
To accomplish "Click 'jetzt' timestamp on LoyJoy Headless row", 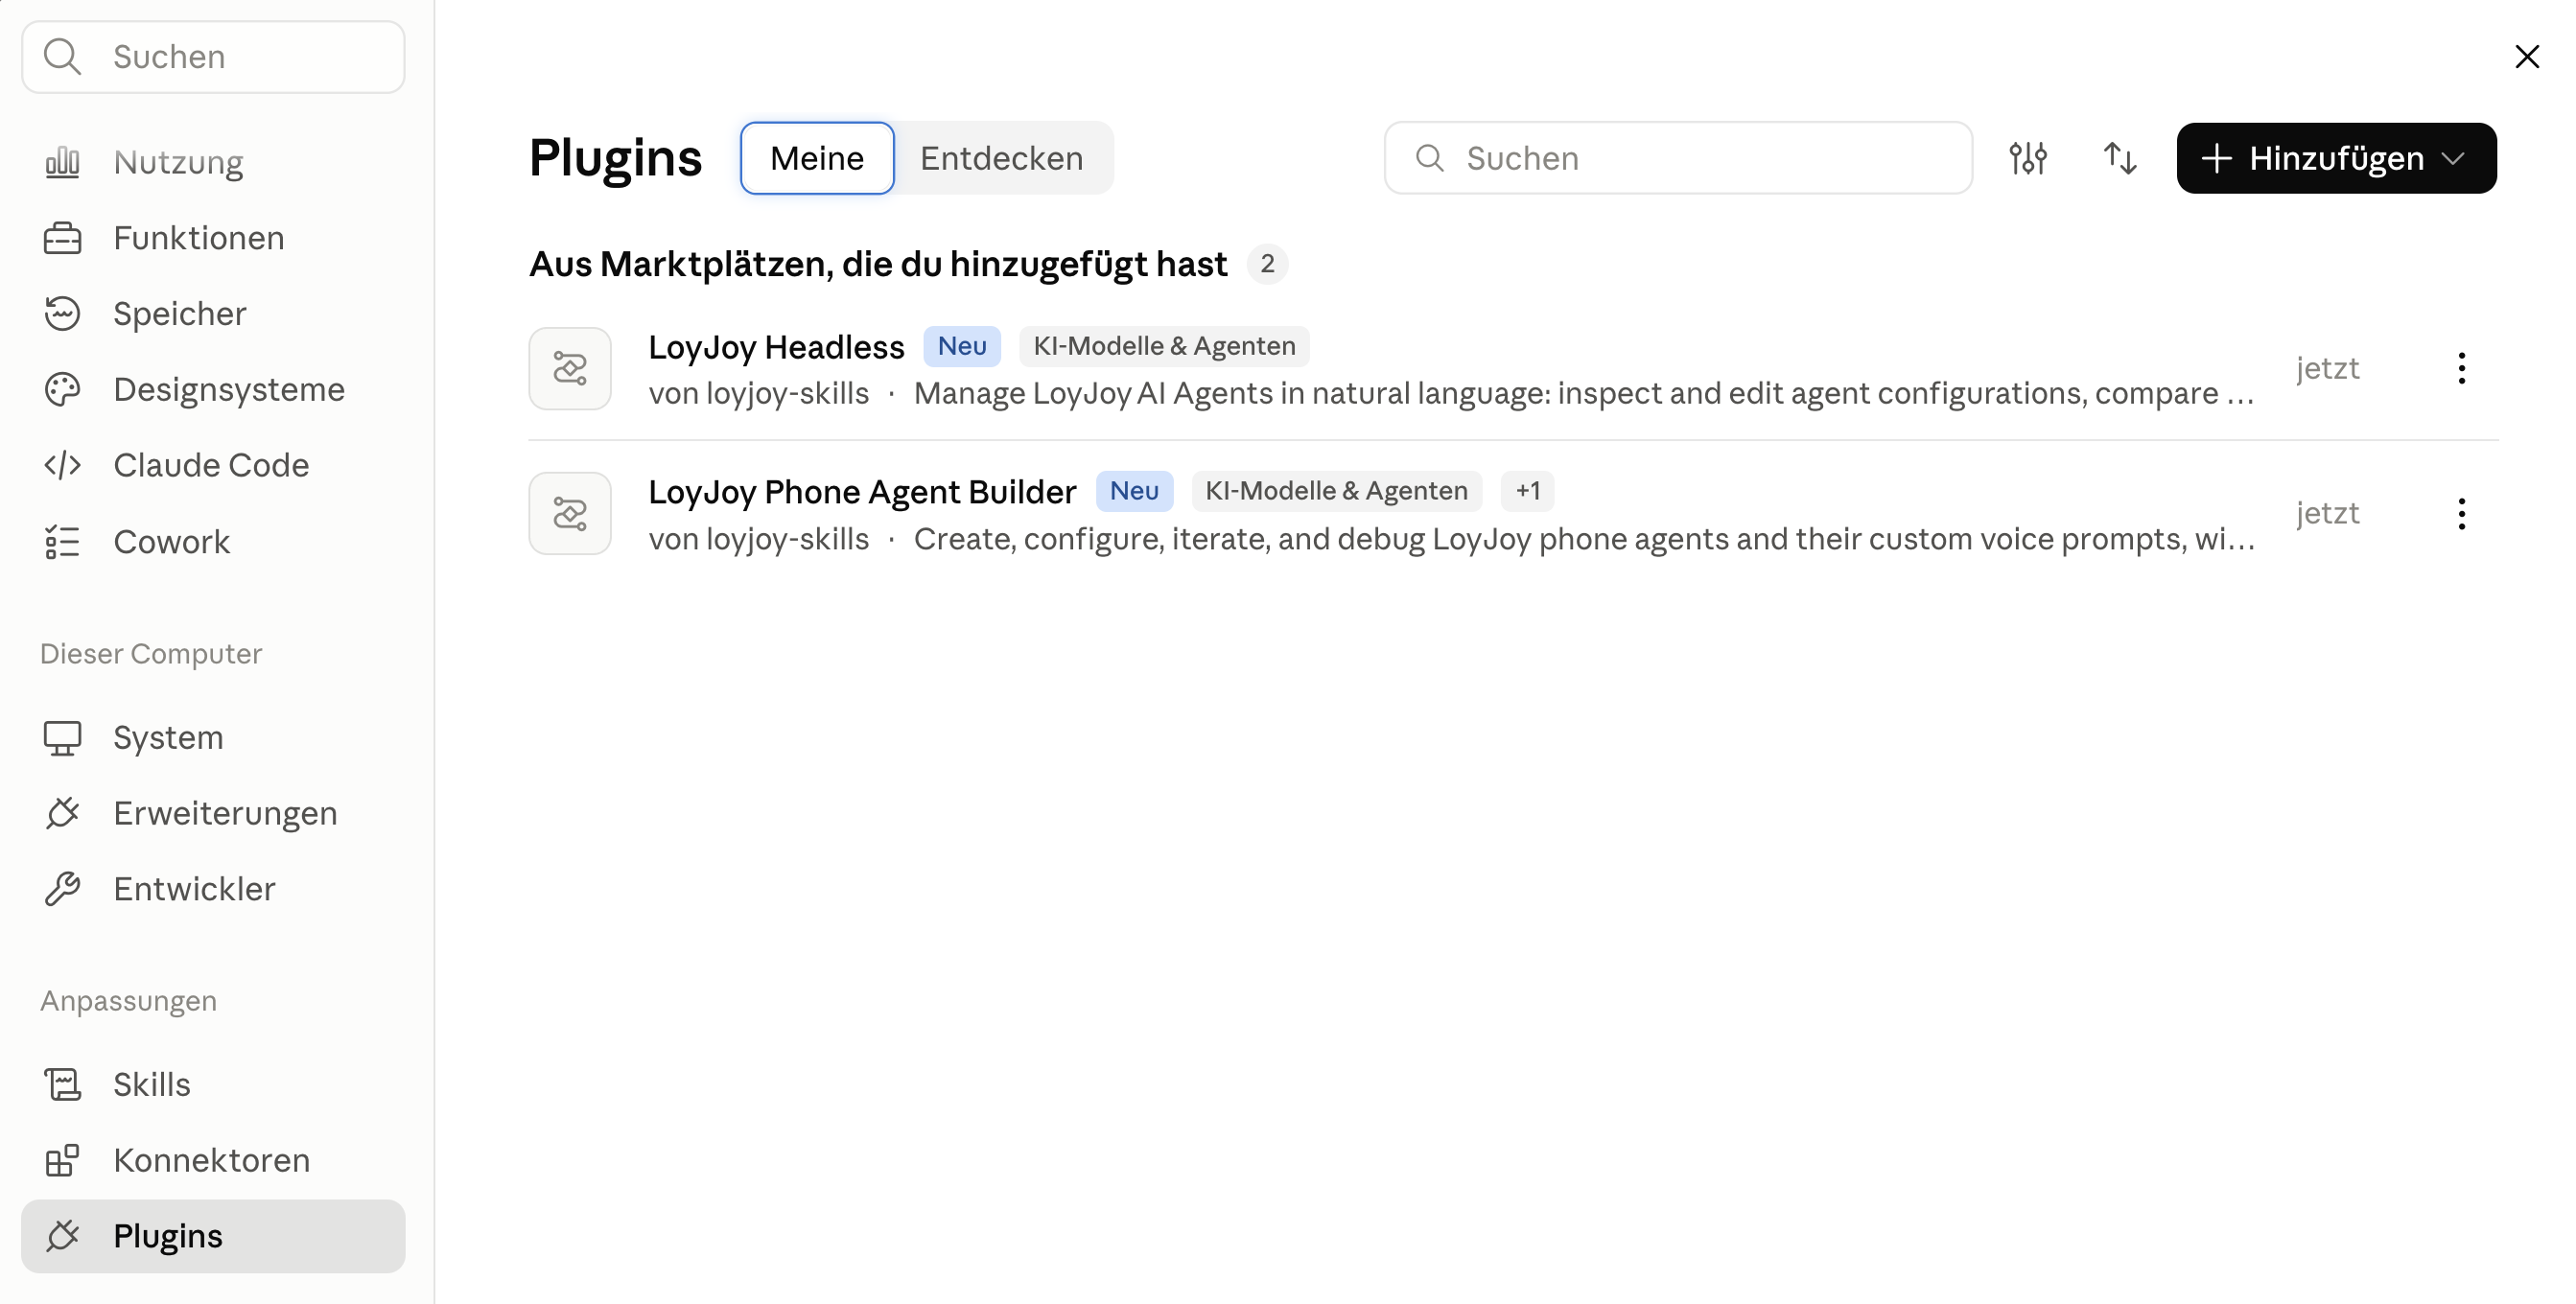I will pos(2327,368).
